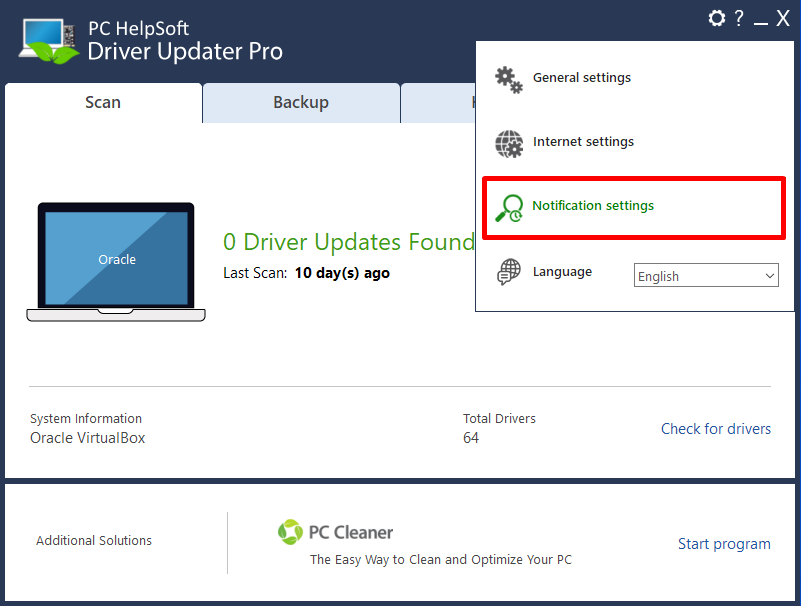Minimize the Driver Updater Pro window
Image resolution: width=801 pixels, height=606 pixels.
click(x=761, y=23)
